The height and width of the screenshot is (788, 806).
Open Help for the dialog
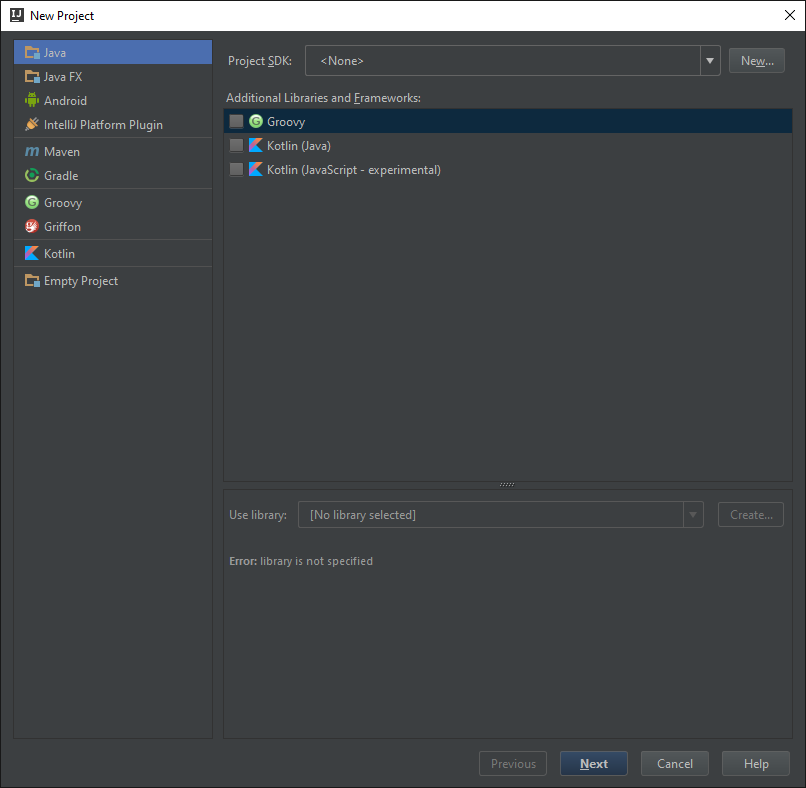click(756, 764)
